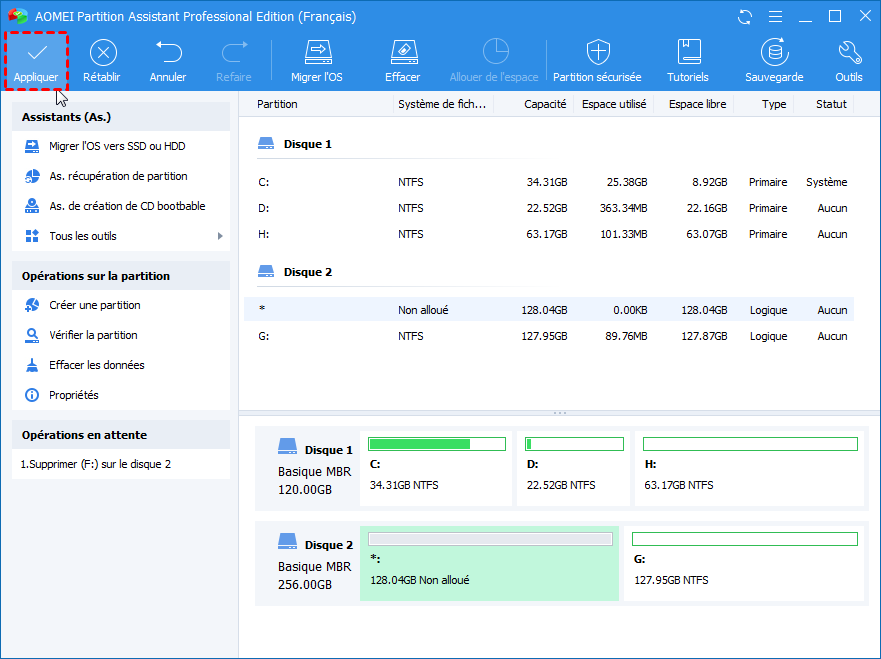Open the Migrer l'OS tool
The image size is (881, 659).
[x=318, y=52]
